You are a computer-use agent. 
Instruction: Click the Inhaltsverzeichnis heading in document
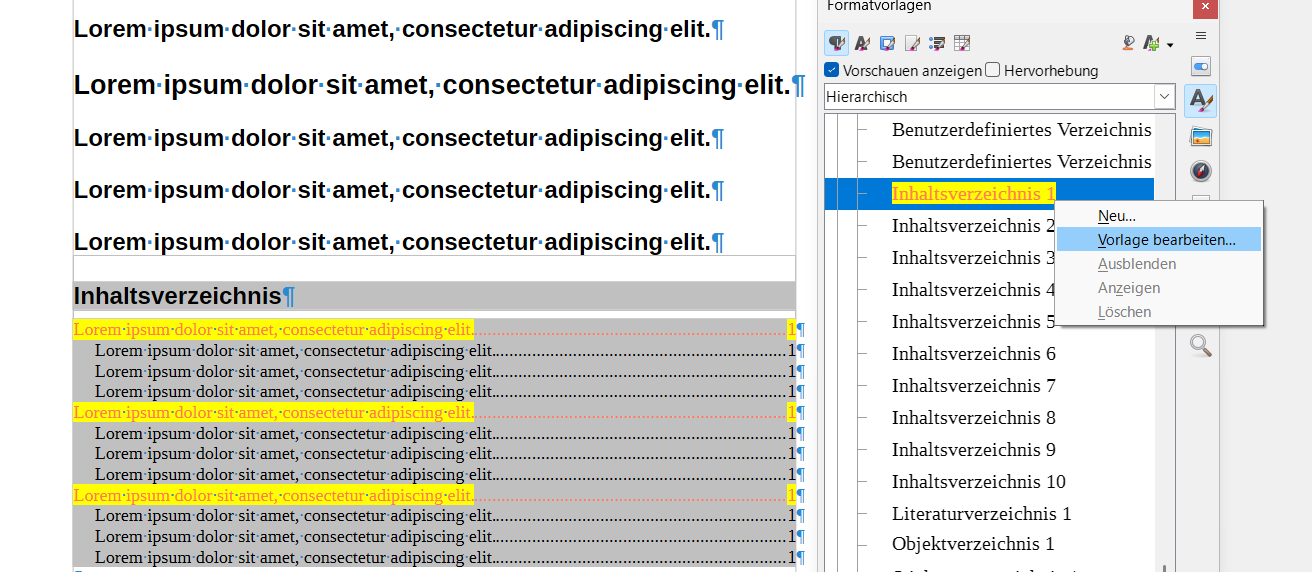178,296
